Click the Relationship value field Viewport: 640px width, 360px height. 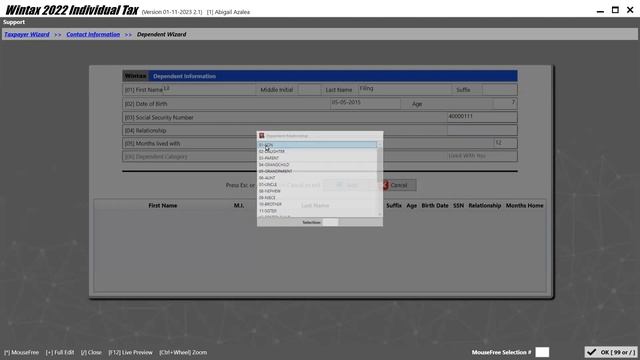tap(482, 130)
